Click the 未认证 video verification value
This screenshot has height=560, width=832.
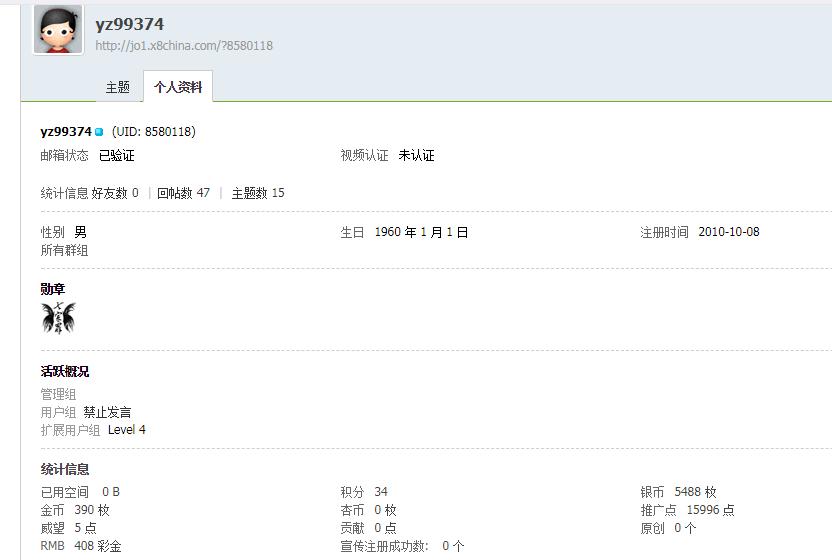(x=416, y=156)
